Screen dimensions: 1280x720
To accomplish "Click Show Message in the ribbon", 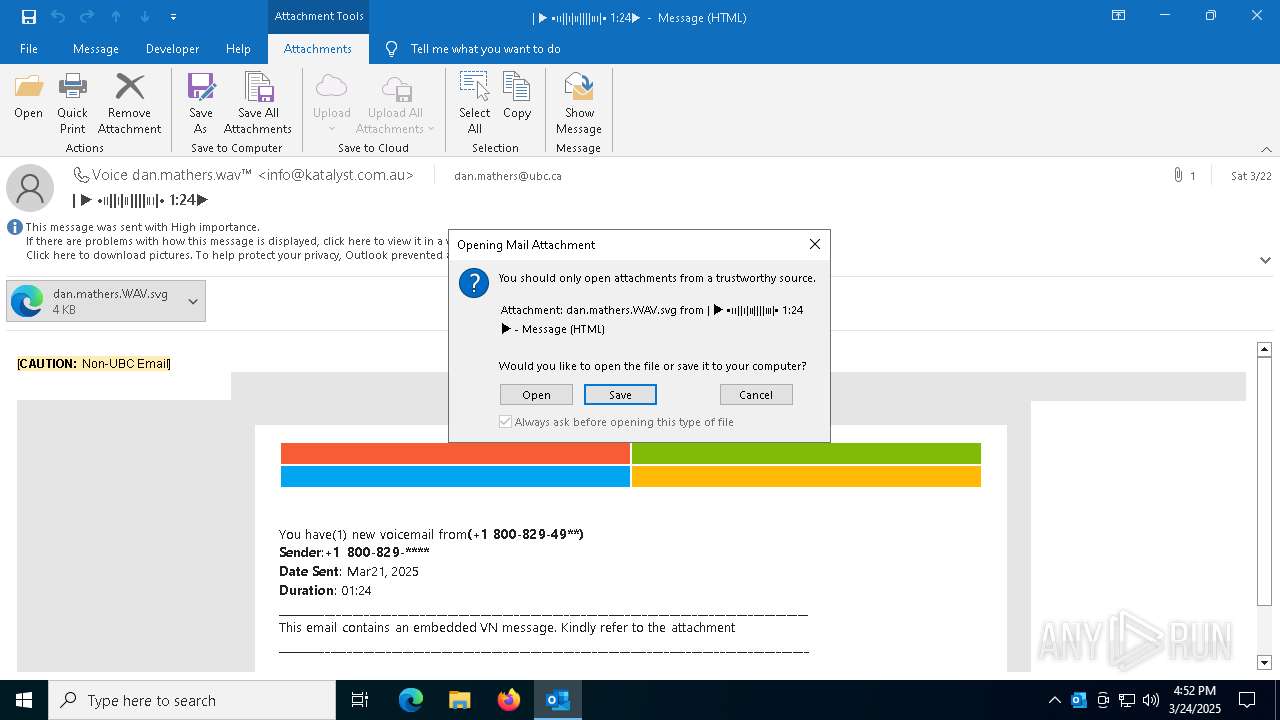I will click(579, 103).
